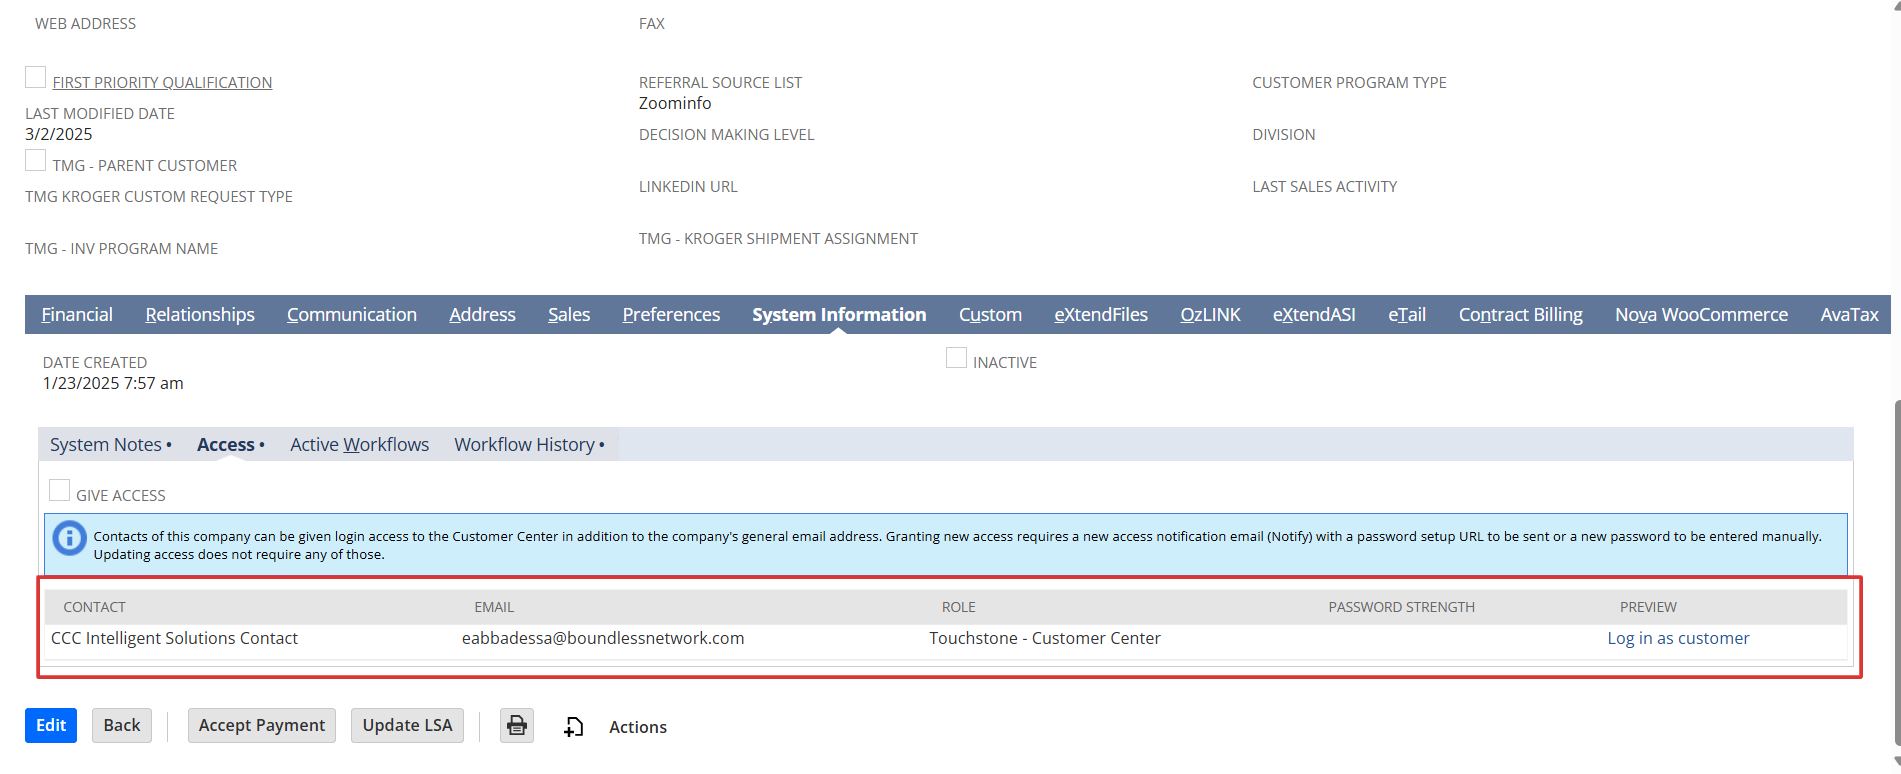Click the Update LSA button
This screenshot has width=1901, height=774.
407,726
